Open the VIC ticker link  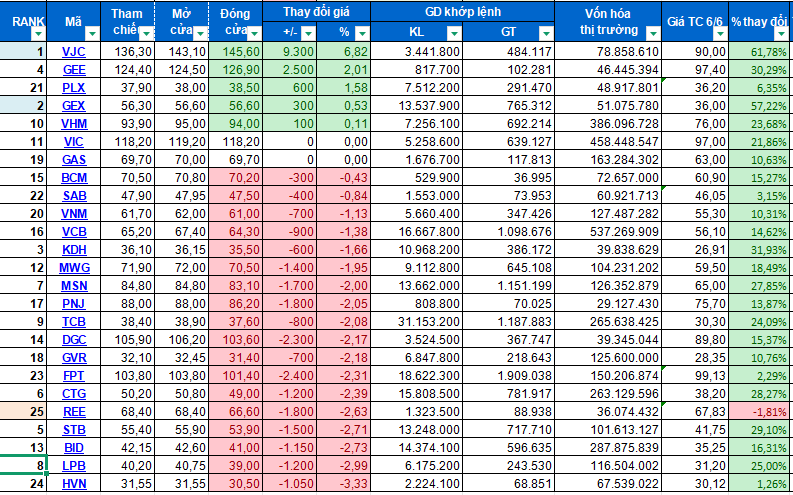73,142
